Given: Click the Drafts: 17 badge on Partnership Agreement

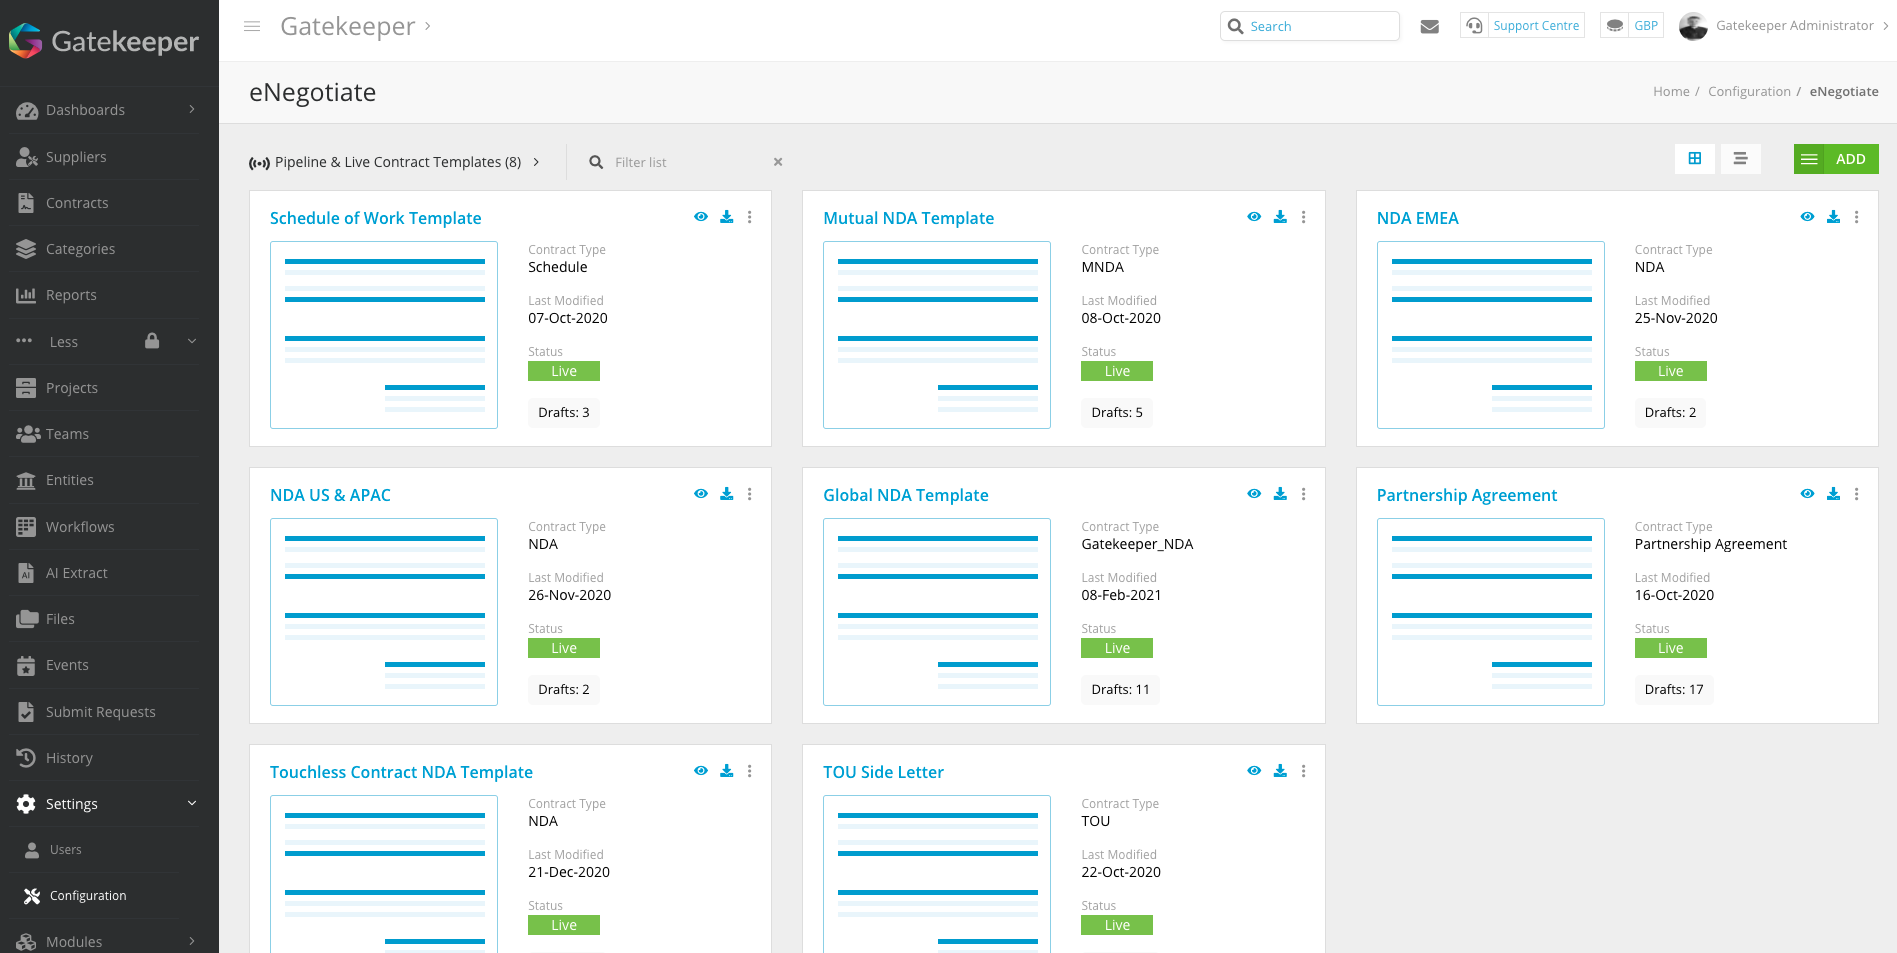Looking at the screenshot, I should tap(1674, 689).
